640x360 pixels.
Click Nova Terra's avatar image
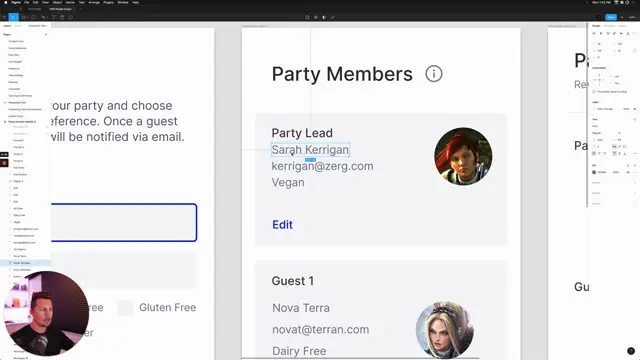[444, 330]
